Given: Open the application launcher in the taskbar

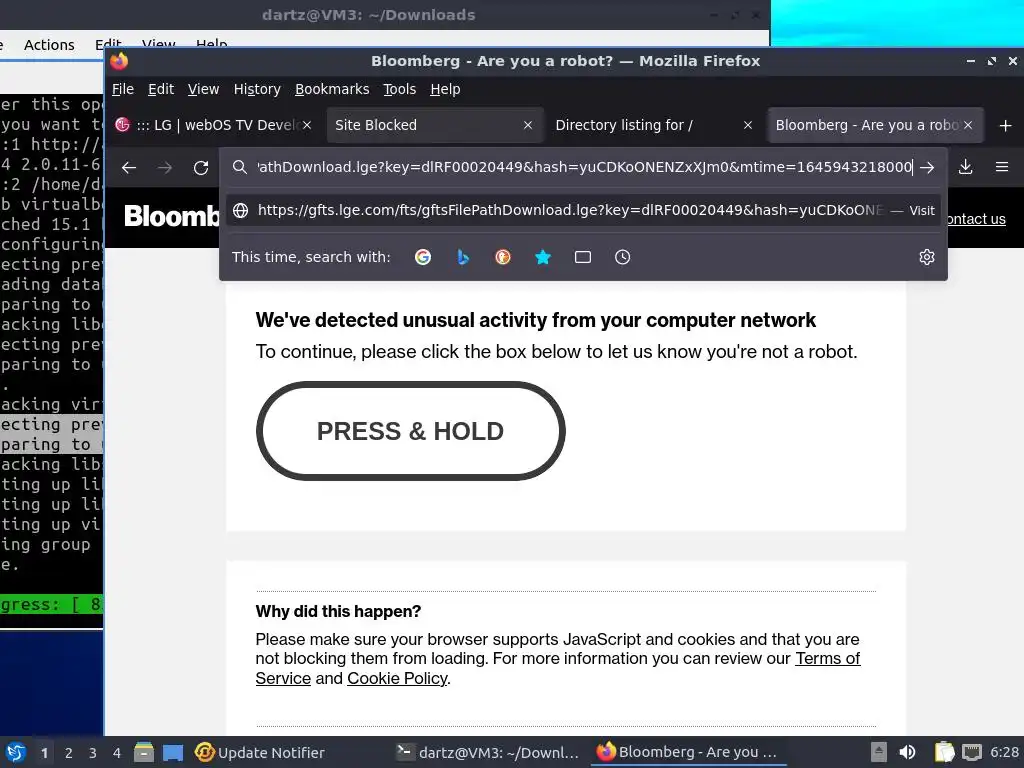Looking at the screenshot, I should (x=15, y=752).
